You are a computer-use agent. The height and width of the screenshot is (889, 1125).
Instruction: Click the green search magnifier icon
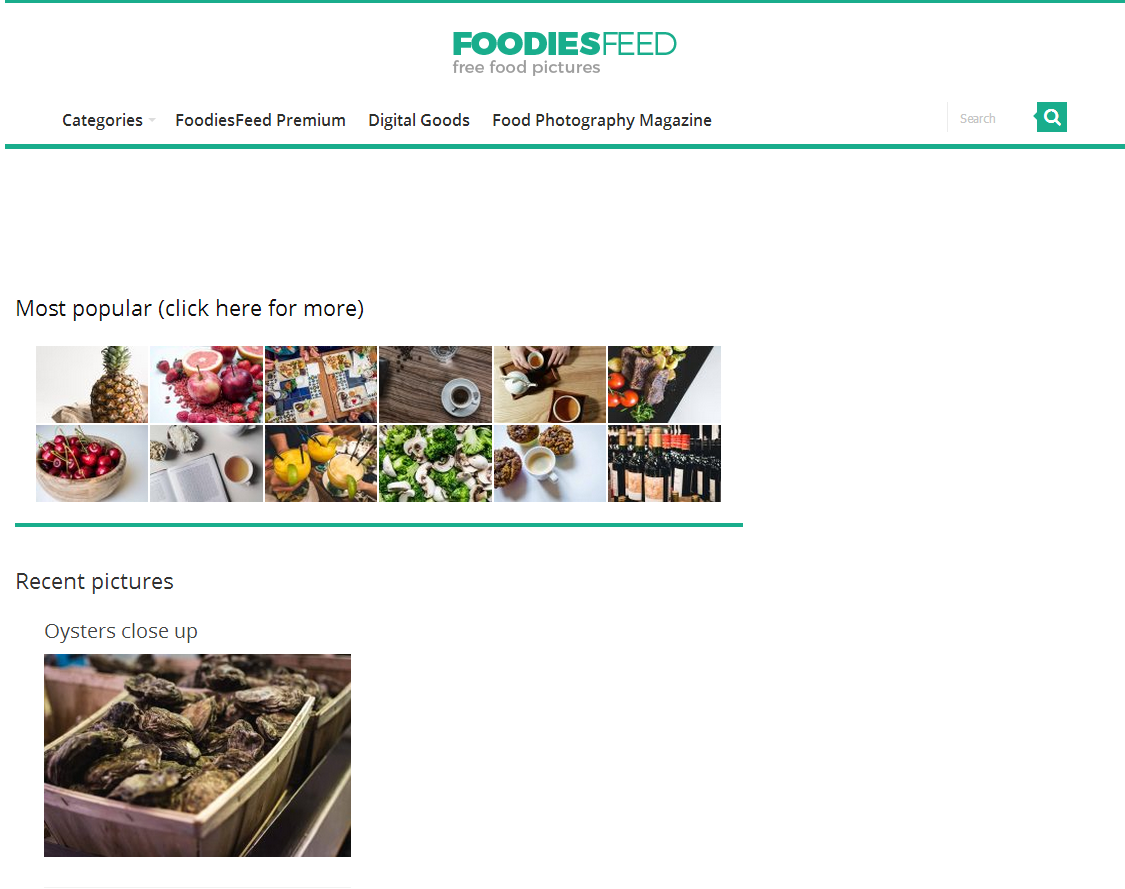pos(1051,117)
